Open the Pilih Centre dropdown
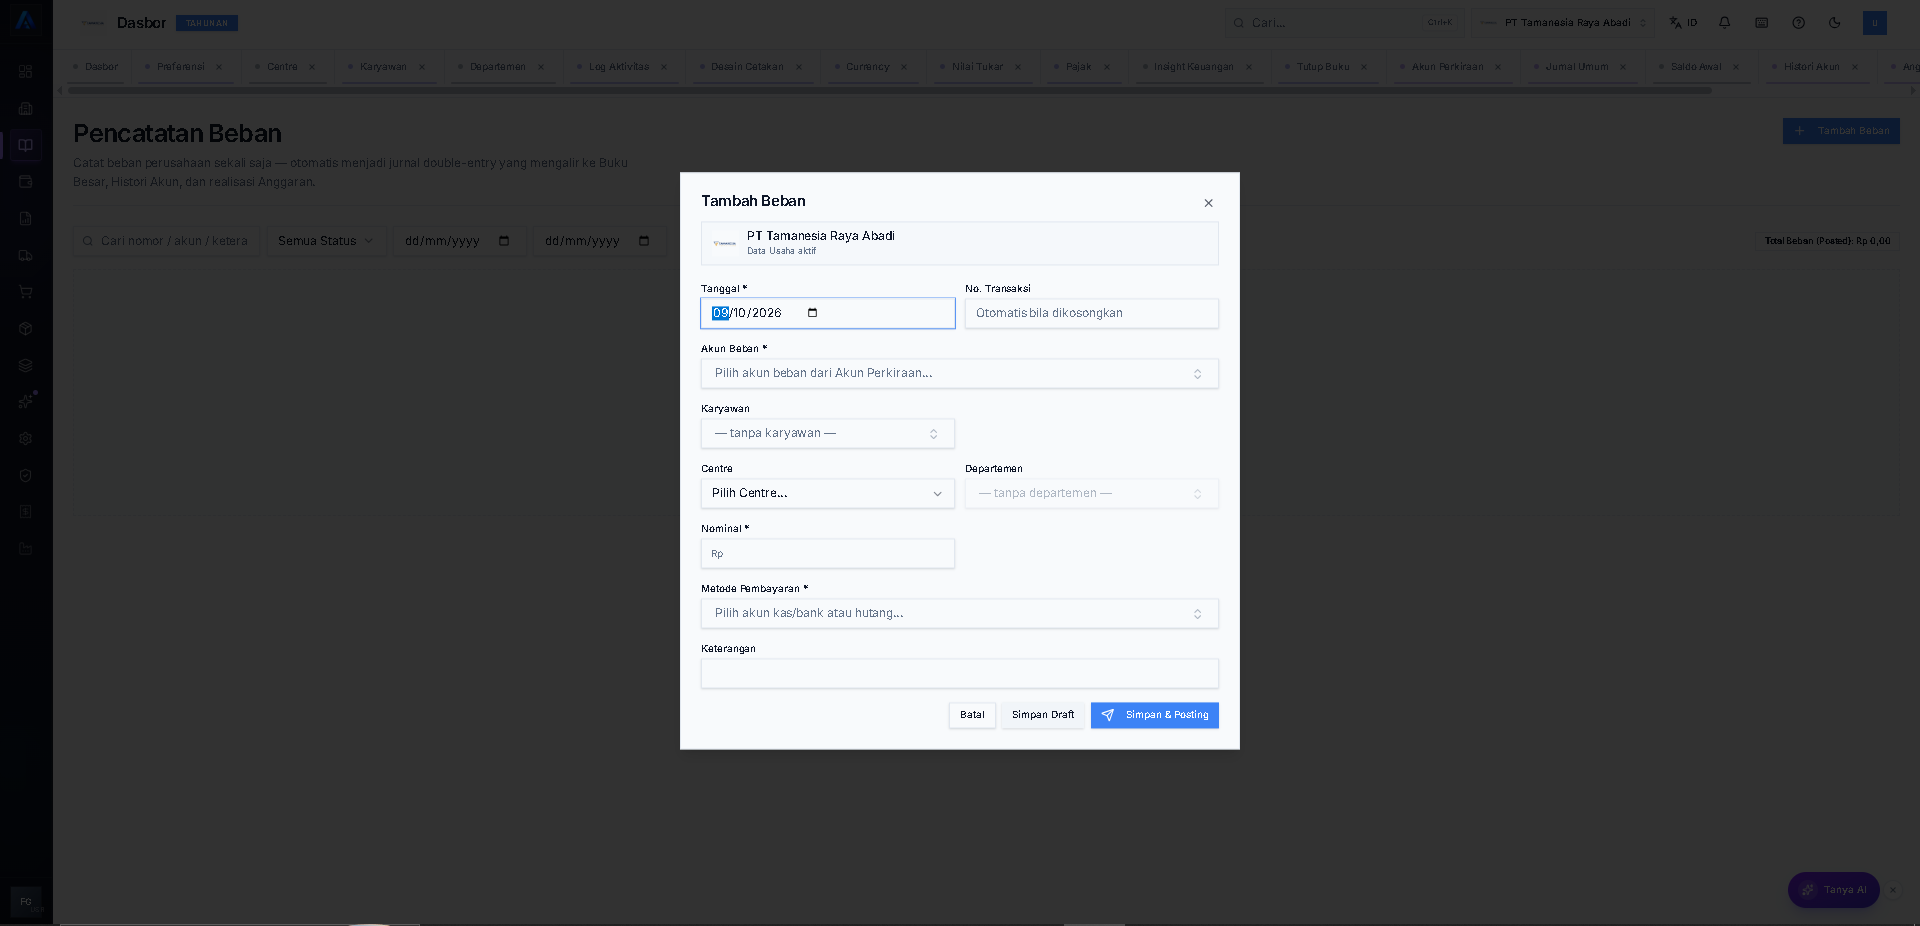Screen dimensions: 1920x926 coord(828,493)
